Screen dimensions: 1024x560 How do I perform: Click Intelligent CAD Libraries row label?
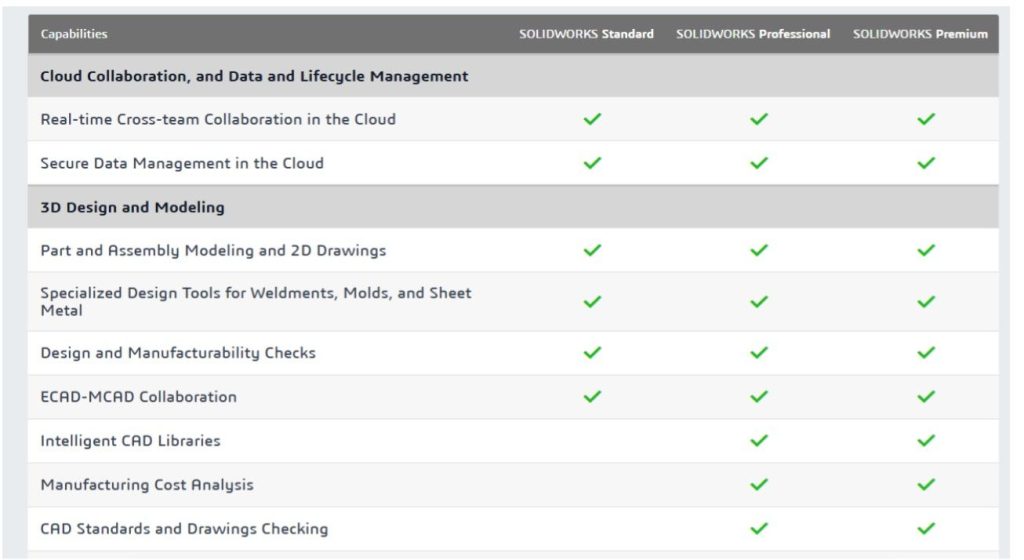tap(130, 441)
